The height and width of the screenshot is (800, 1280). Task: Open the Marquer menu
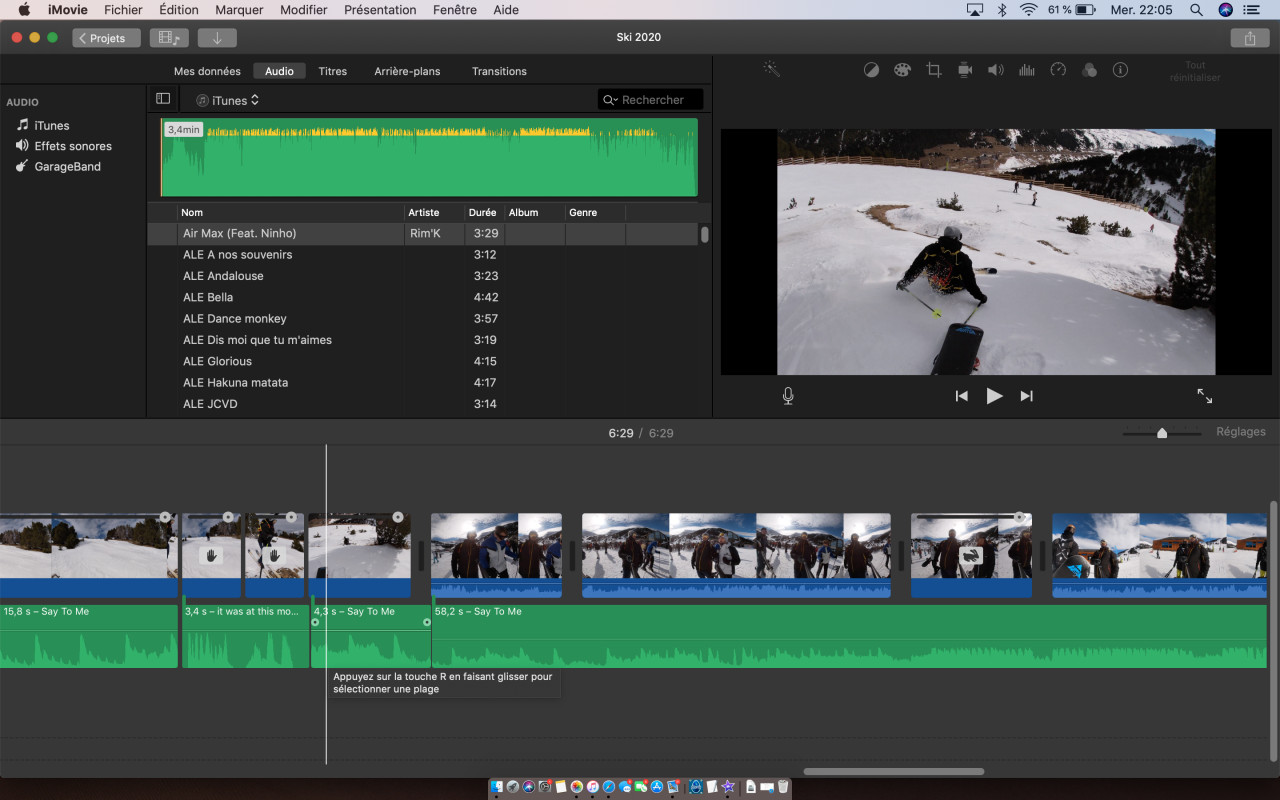click(239, 10)
